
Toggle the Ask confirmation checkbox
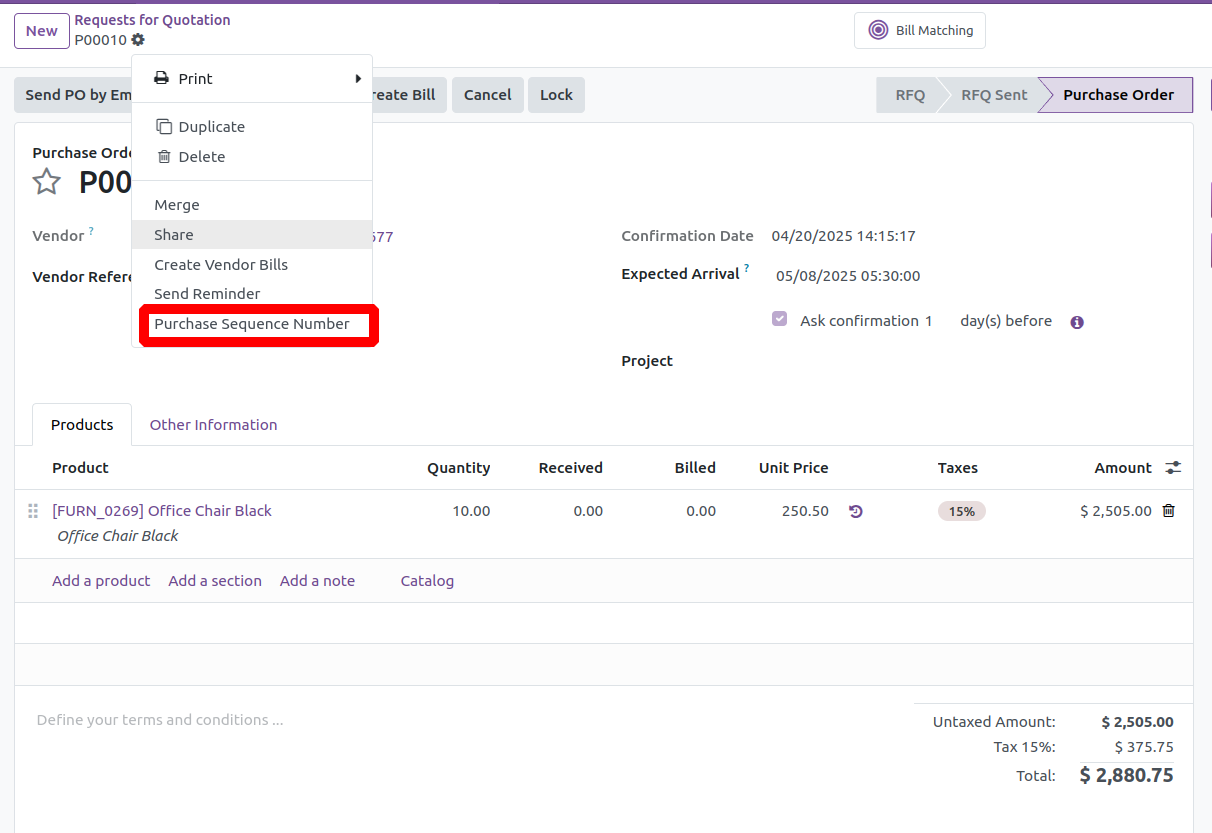point(779,319)
